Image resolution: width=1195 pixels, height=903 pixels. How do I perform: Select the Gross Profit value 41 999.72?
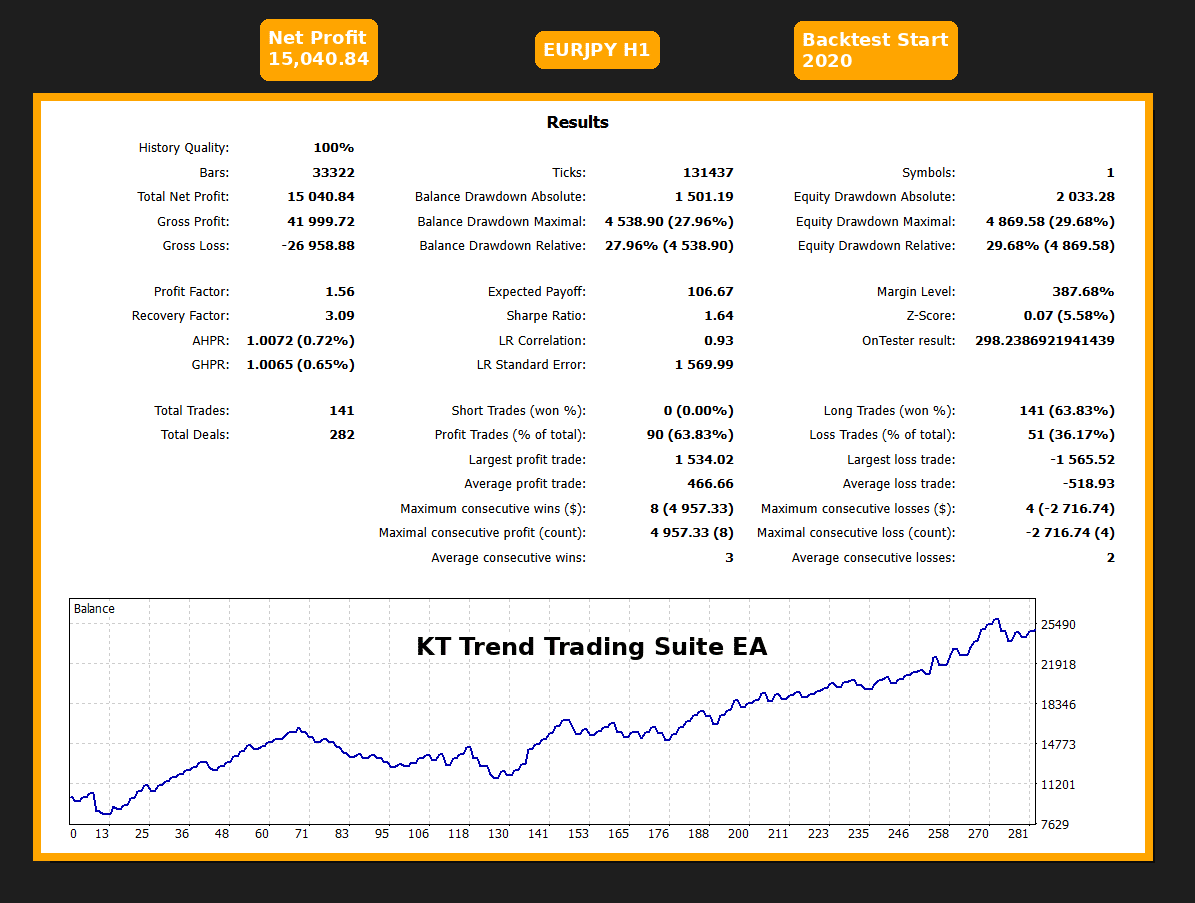[321, 222]
